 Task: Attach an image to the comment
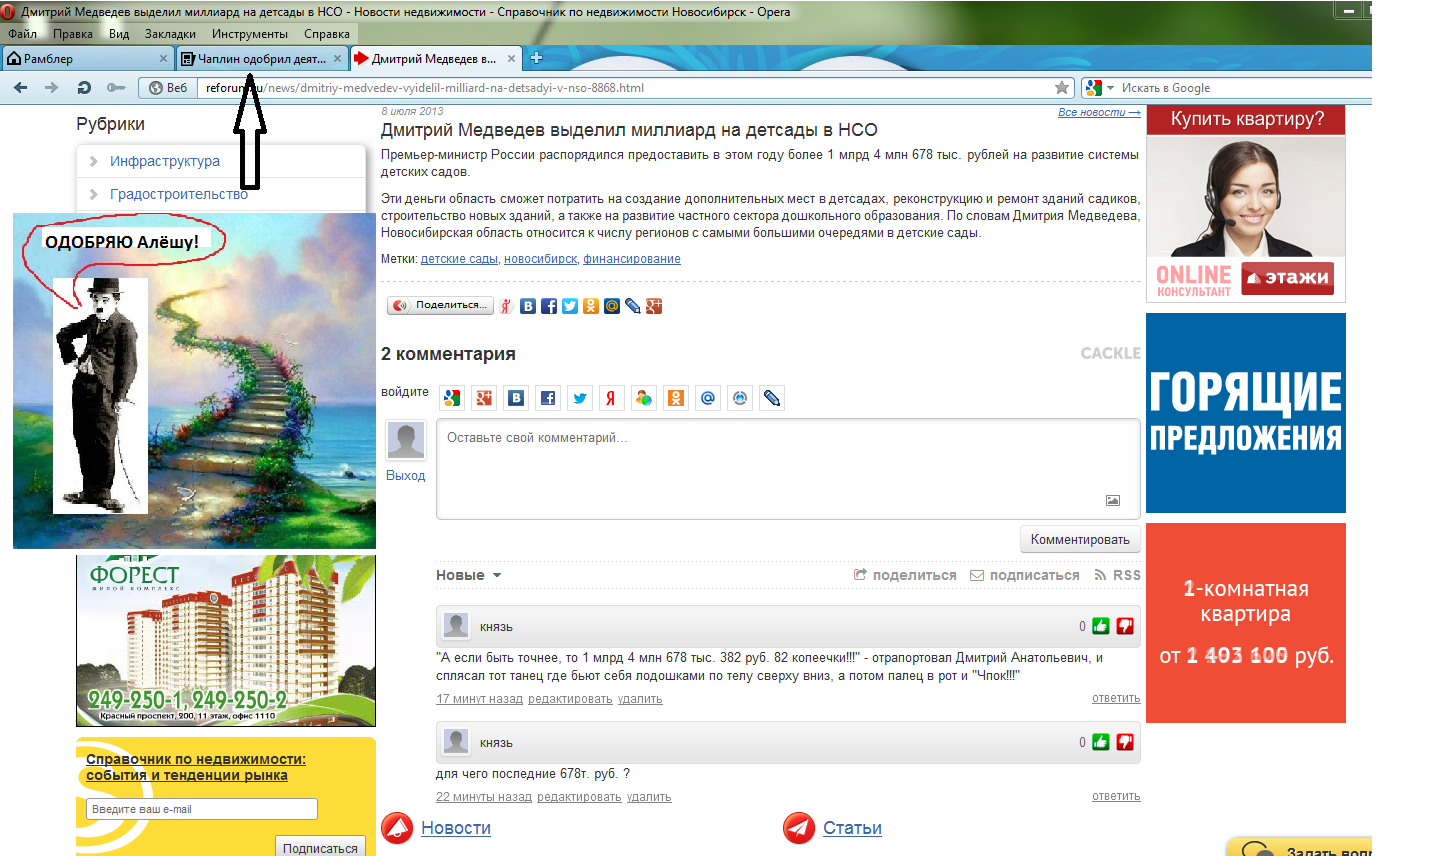click(x=1113, y=500)
